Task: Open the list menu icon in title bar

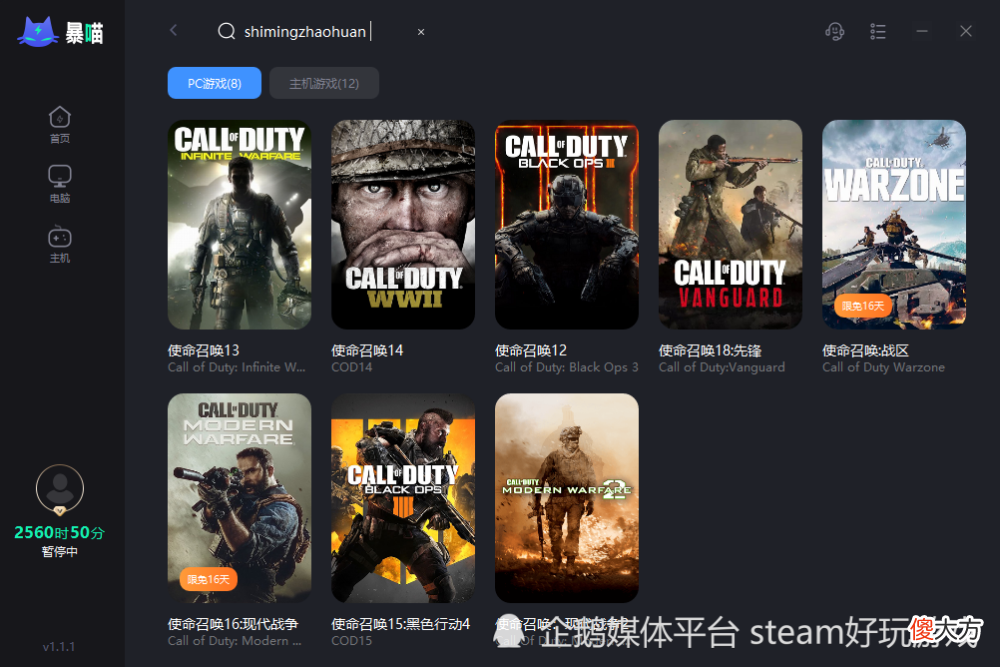Action: pos(878,31)
